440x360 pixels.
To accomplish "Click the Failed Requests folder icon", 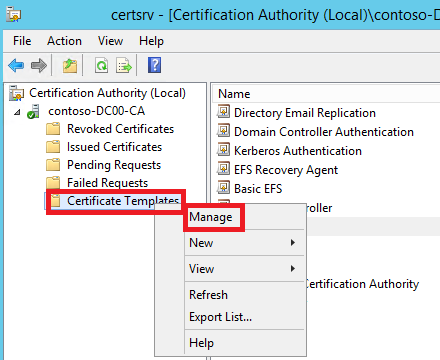I will (53, 183).
